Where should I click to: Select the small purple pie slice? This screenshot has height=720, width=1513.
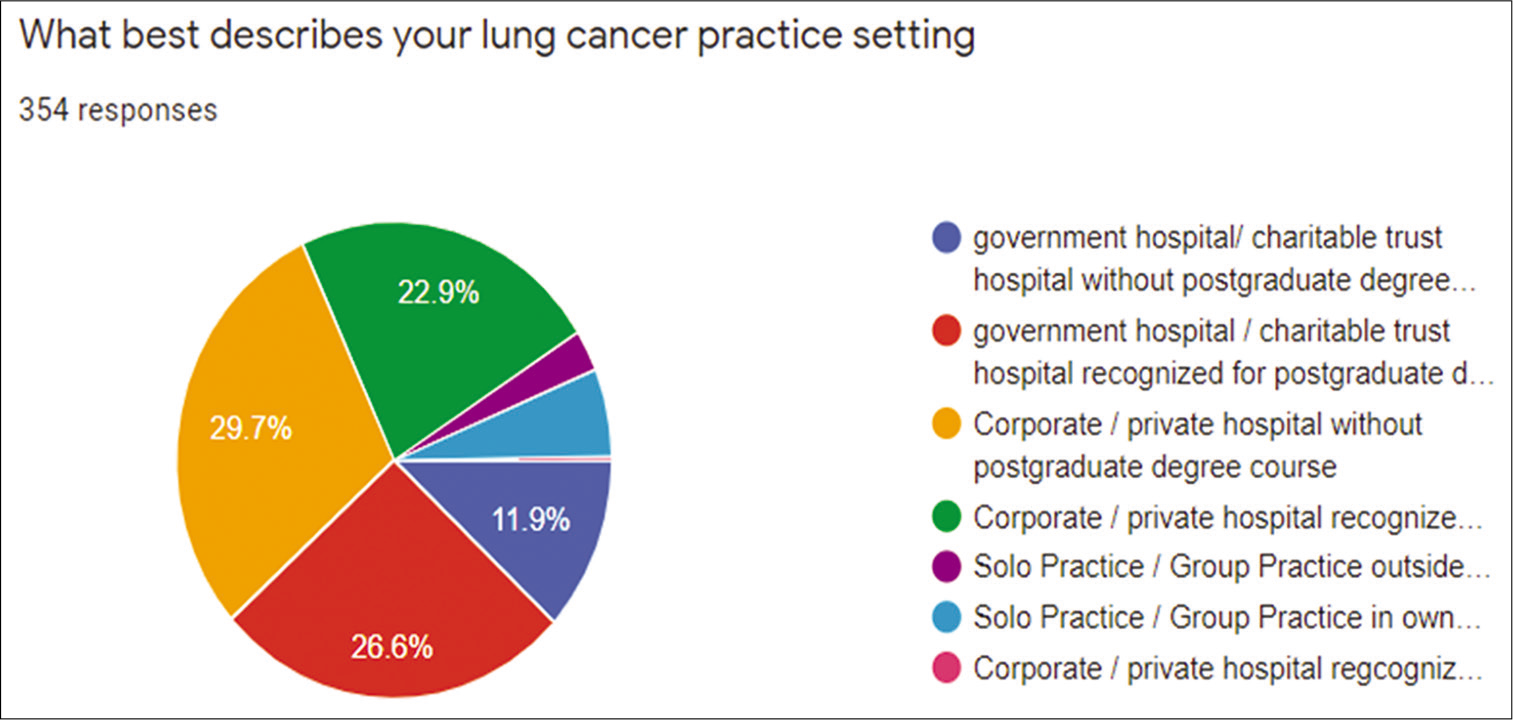pos(570,361)
